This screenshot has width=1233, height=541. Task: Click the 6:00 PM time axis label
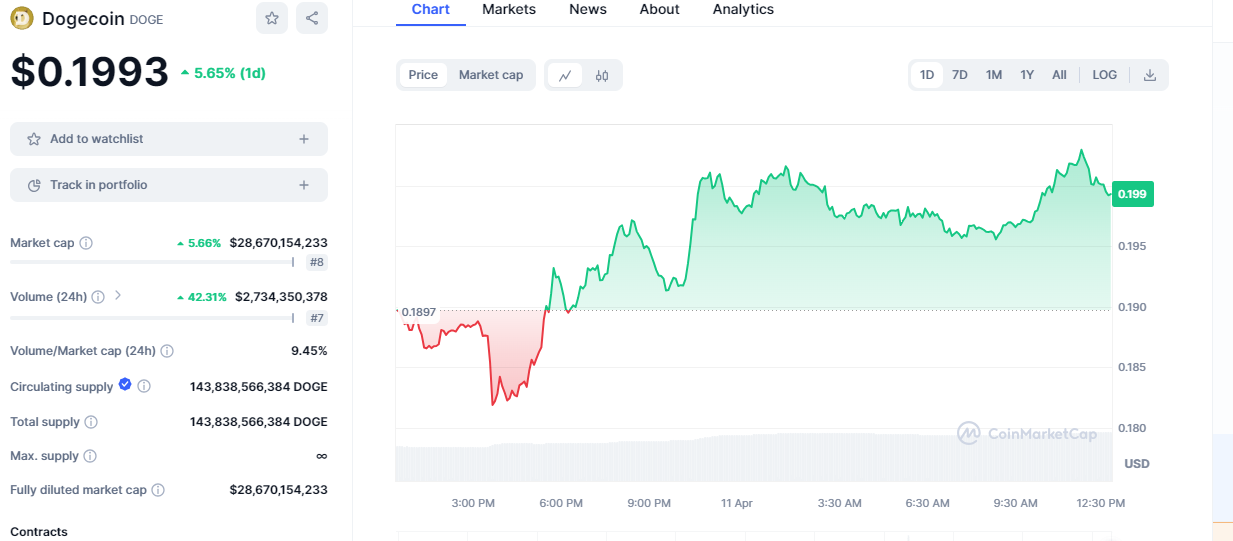point(561,503)
